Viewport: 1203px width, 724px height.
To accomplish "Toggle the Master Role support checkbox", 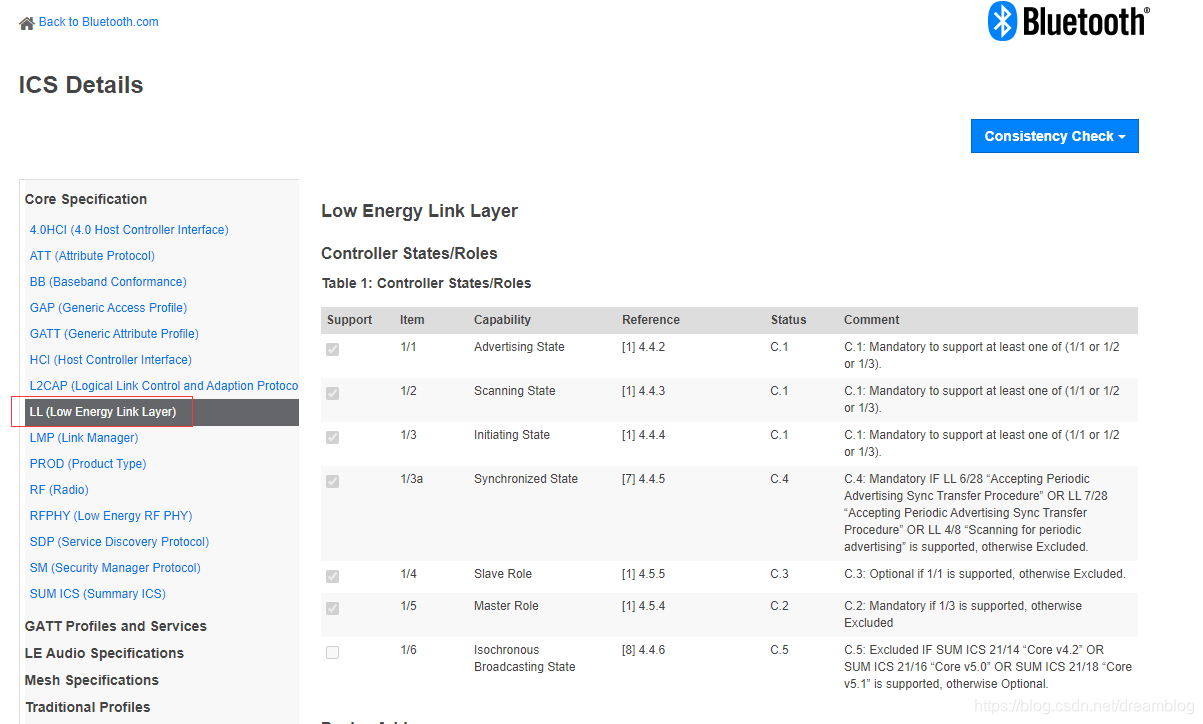I will coord(332,608).
